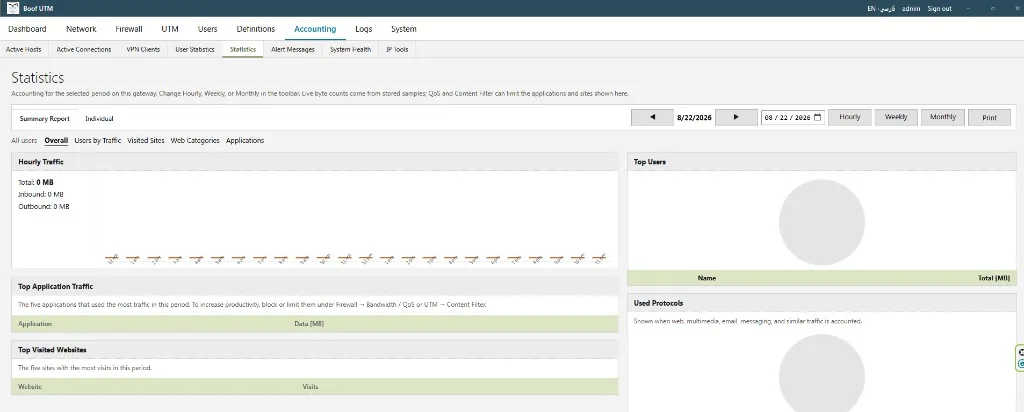1024x412 pixels.
Task: Open the Firewall menu
Action: click(x=129, y=29)
